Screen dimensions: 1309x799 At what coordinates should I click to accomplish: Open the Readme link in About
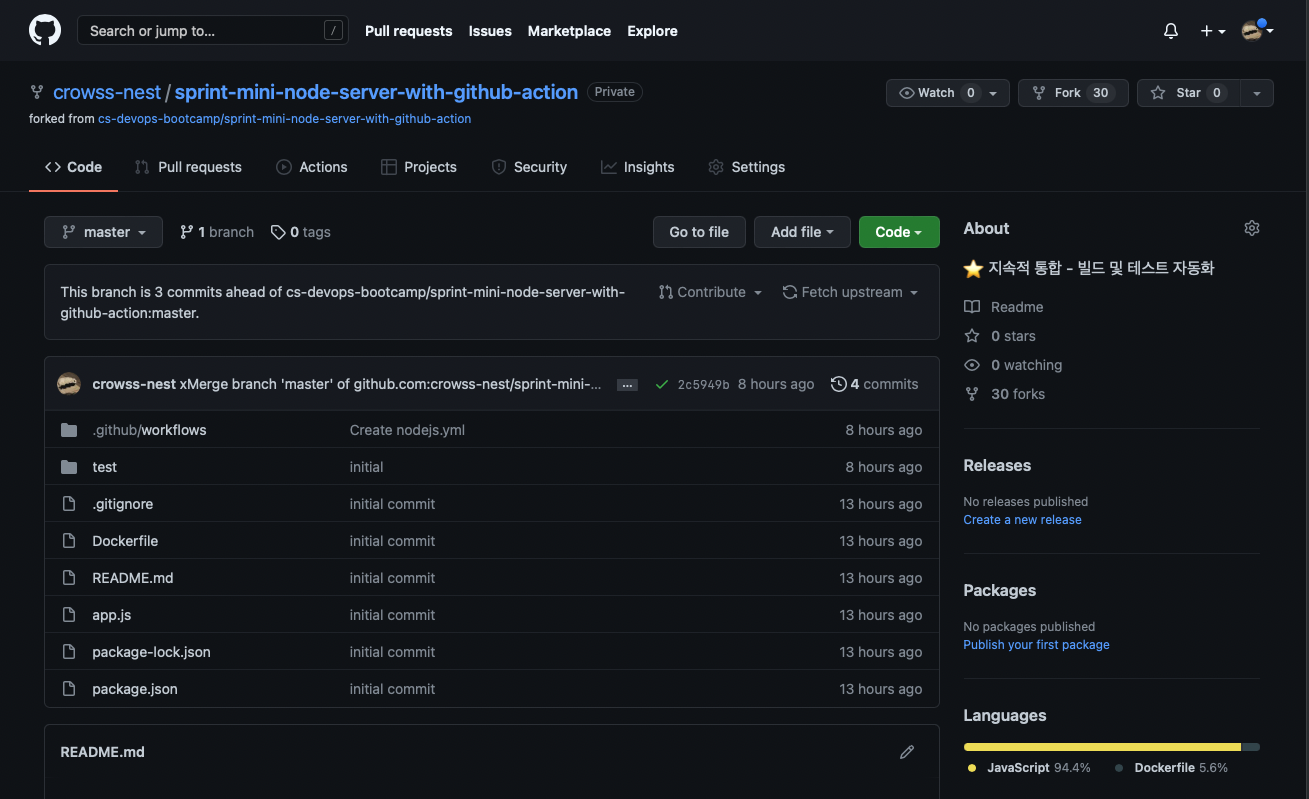[1004, 307]
